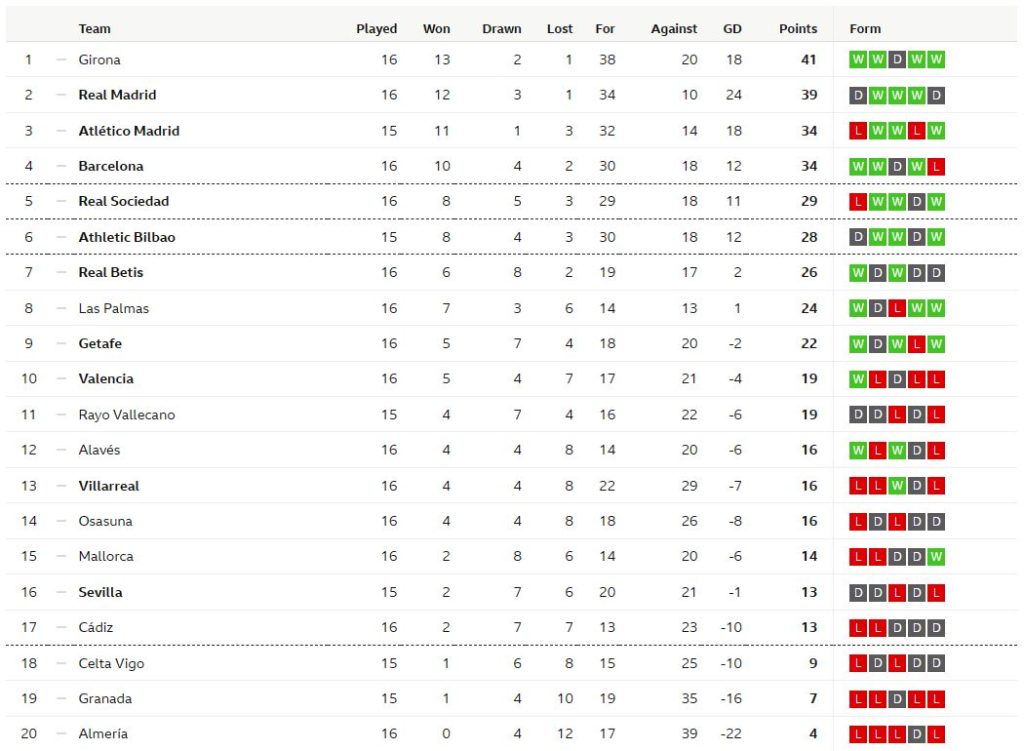This screenshot has height=751, width=1024.
Task: Click Villarreal's green win form badge
Action: (x=897, y=486)
